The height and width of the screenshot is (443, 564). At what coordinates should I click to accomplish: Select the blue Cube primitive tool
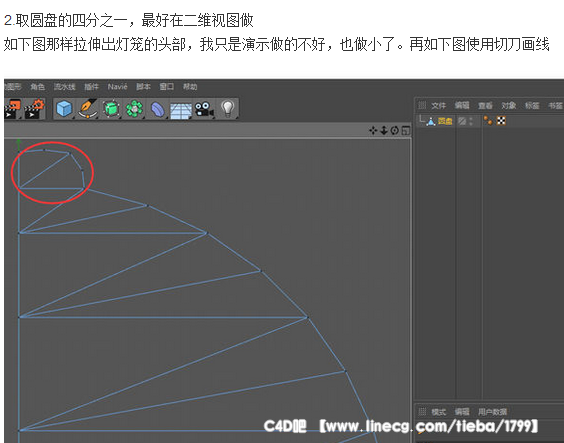tap(64, 109)
